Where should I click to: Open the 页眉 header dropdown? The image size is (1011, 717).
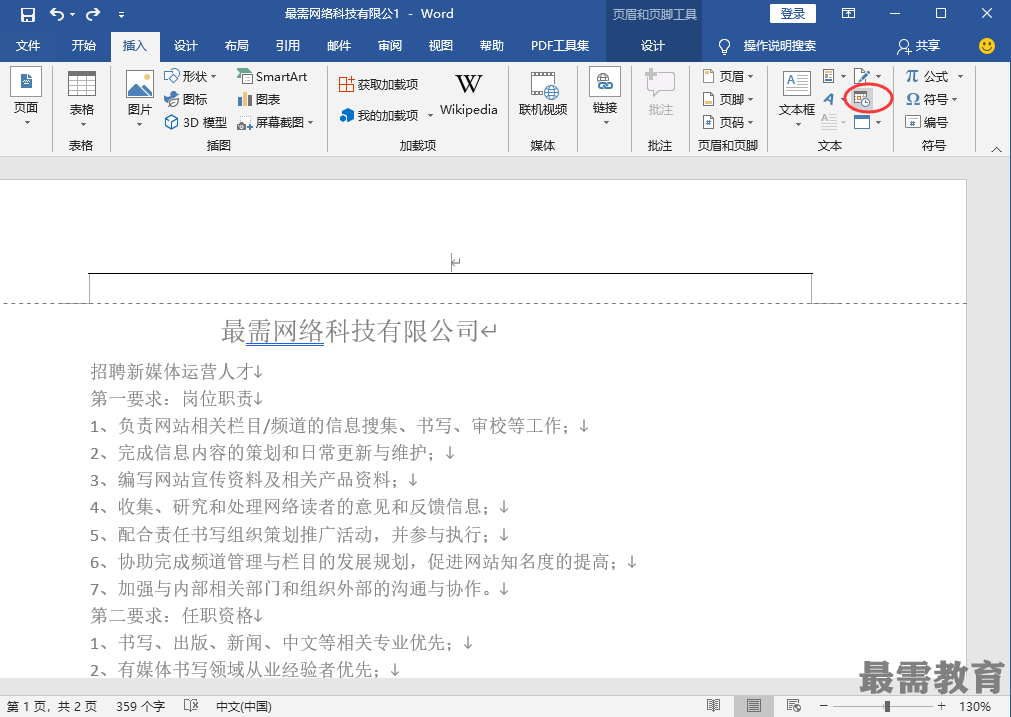727,76
